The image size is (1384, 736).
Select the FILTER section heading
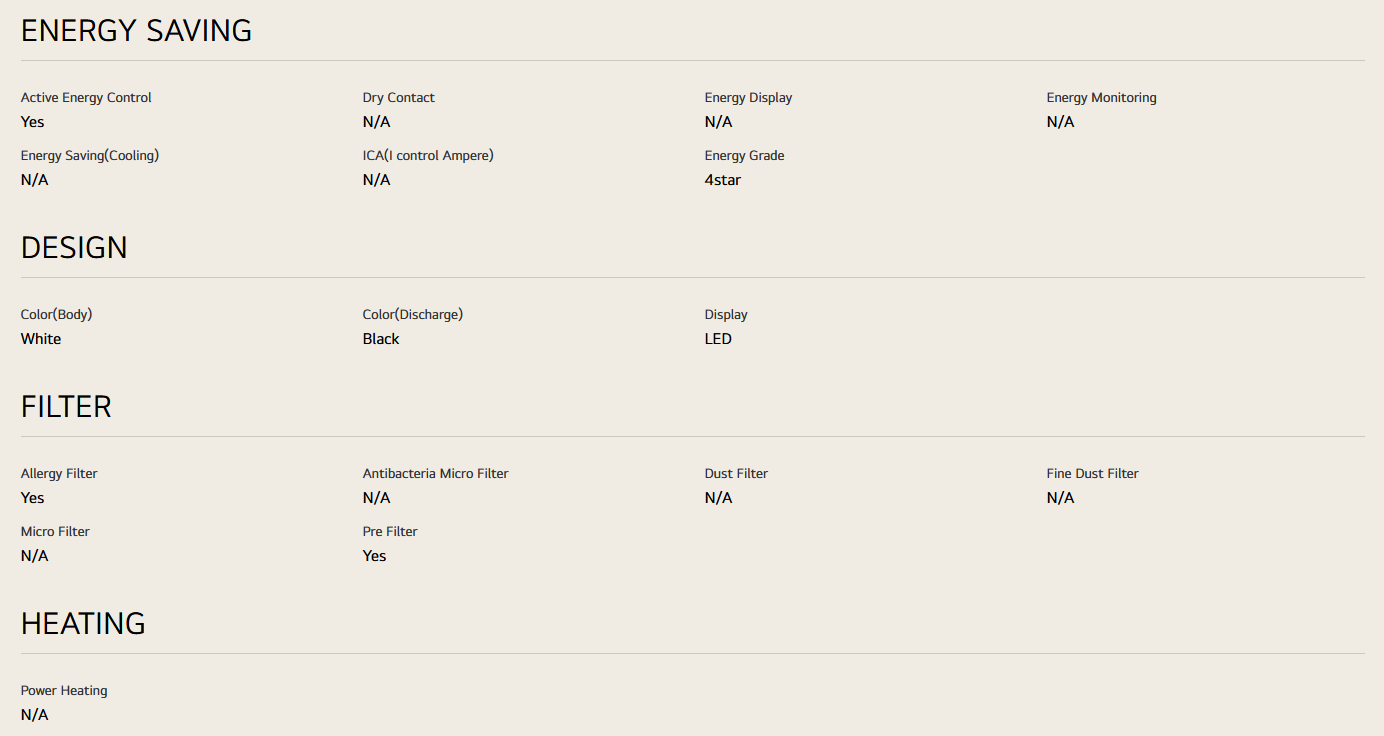pos(66,407)
